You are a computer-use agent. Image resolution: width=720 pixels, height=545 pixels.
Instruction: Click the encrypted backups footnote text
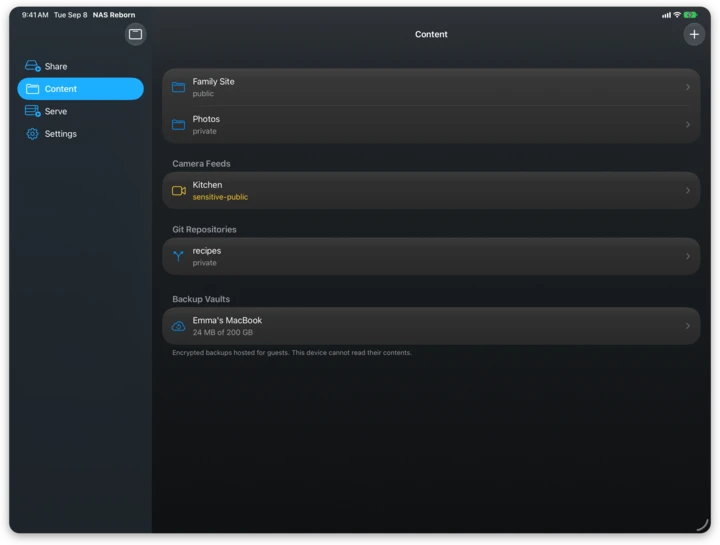click(292, 353)
